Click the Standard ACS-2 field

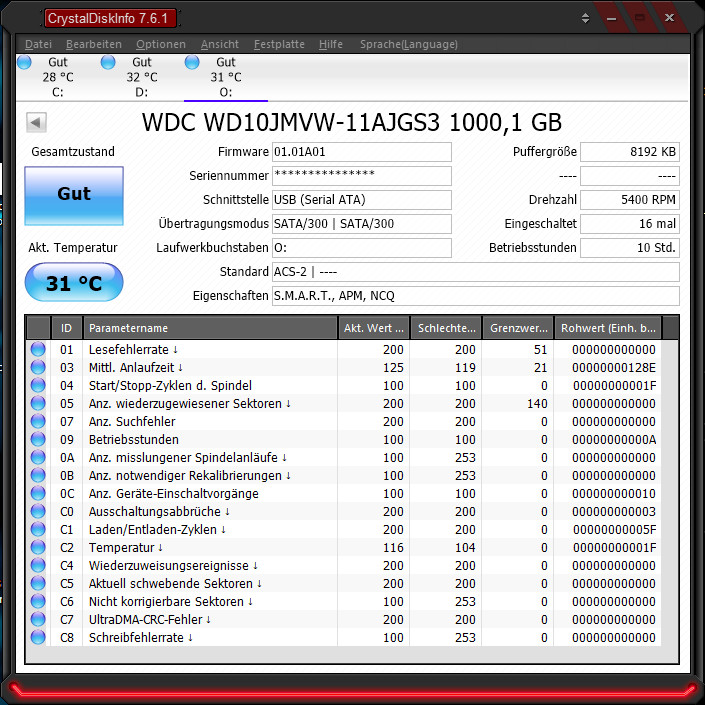tap(476, 272)
